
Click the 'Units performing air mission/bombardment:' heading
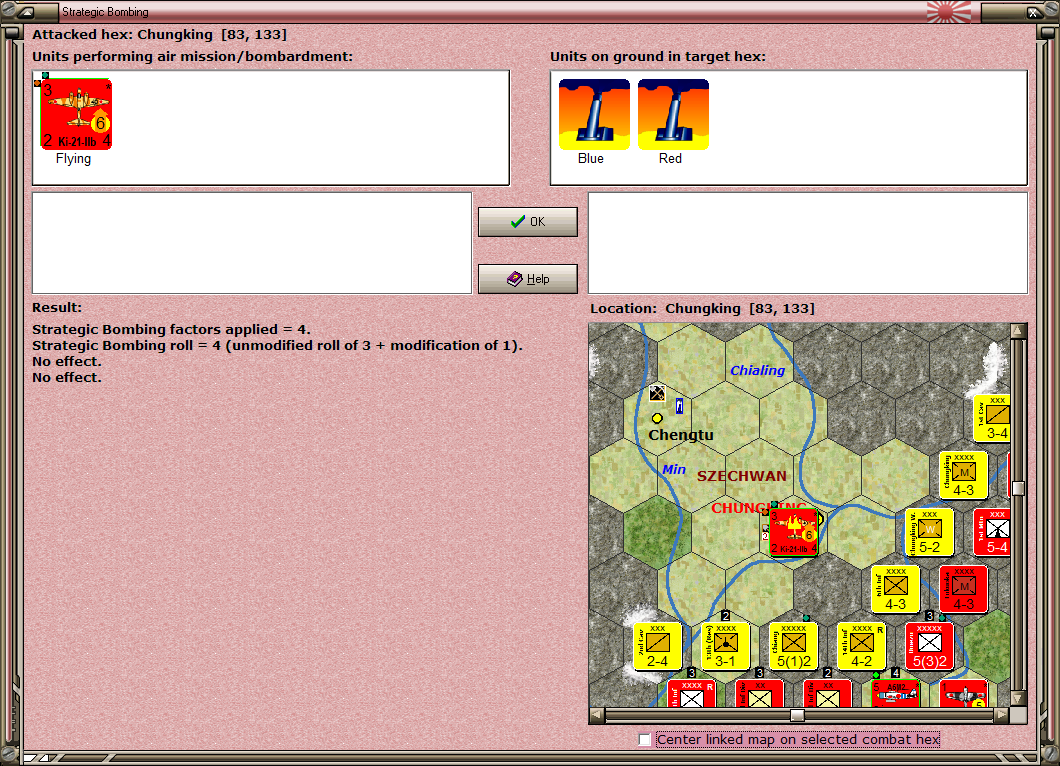pos(193,57)
